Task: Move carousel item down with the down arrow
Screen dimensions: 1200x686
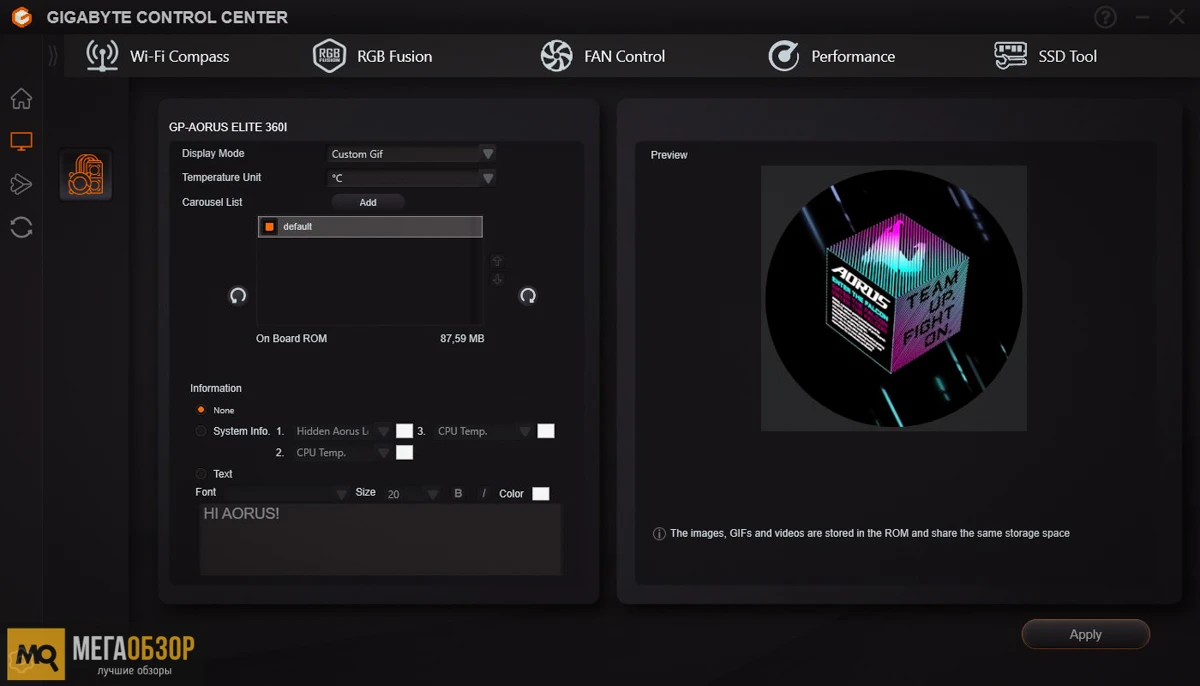Action: [497, 279]
